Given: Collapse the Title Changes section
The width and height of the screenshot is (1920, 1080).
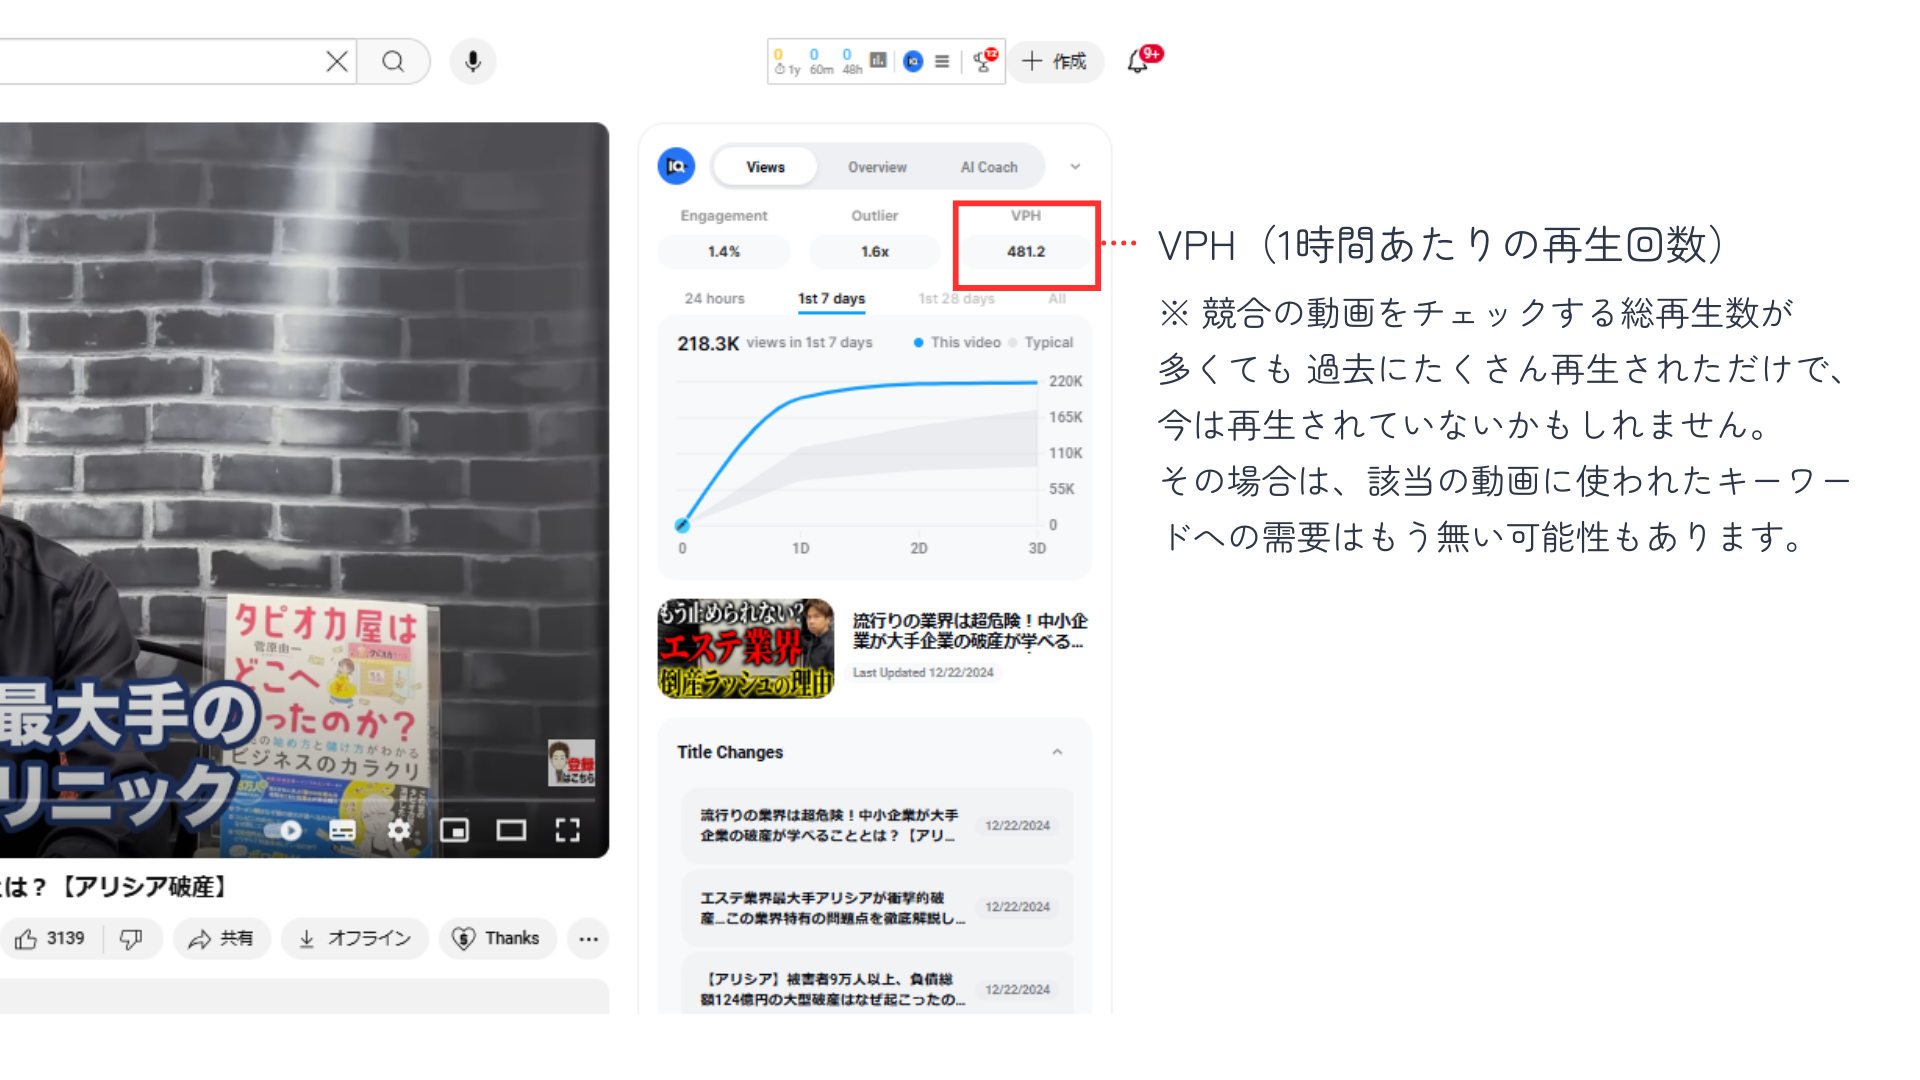Looking at the screenshot, I should click(x=1057, y=752).
